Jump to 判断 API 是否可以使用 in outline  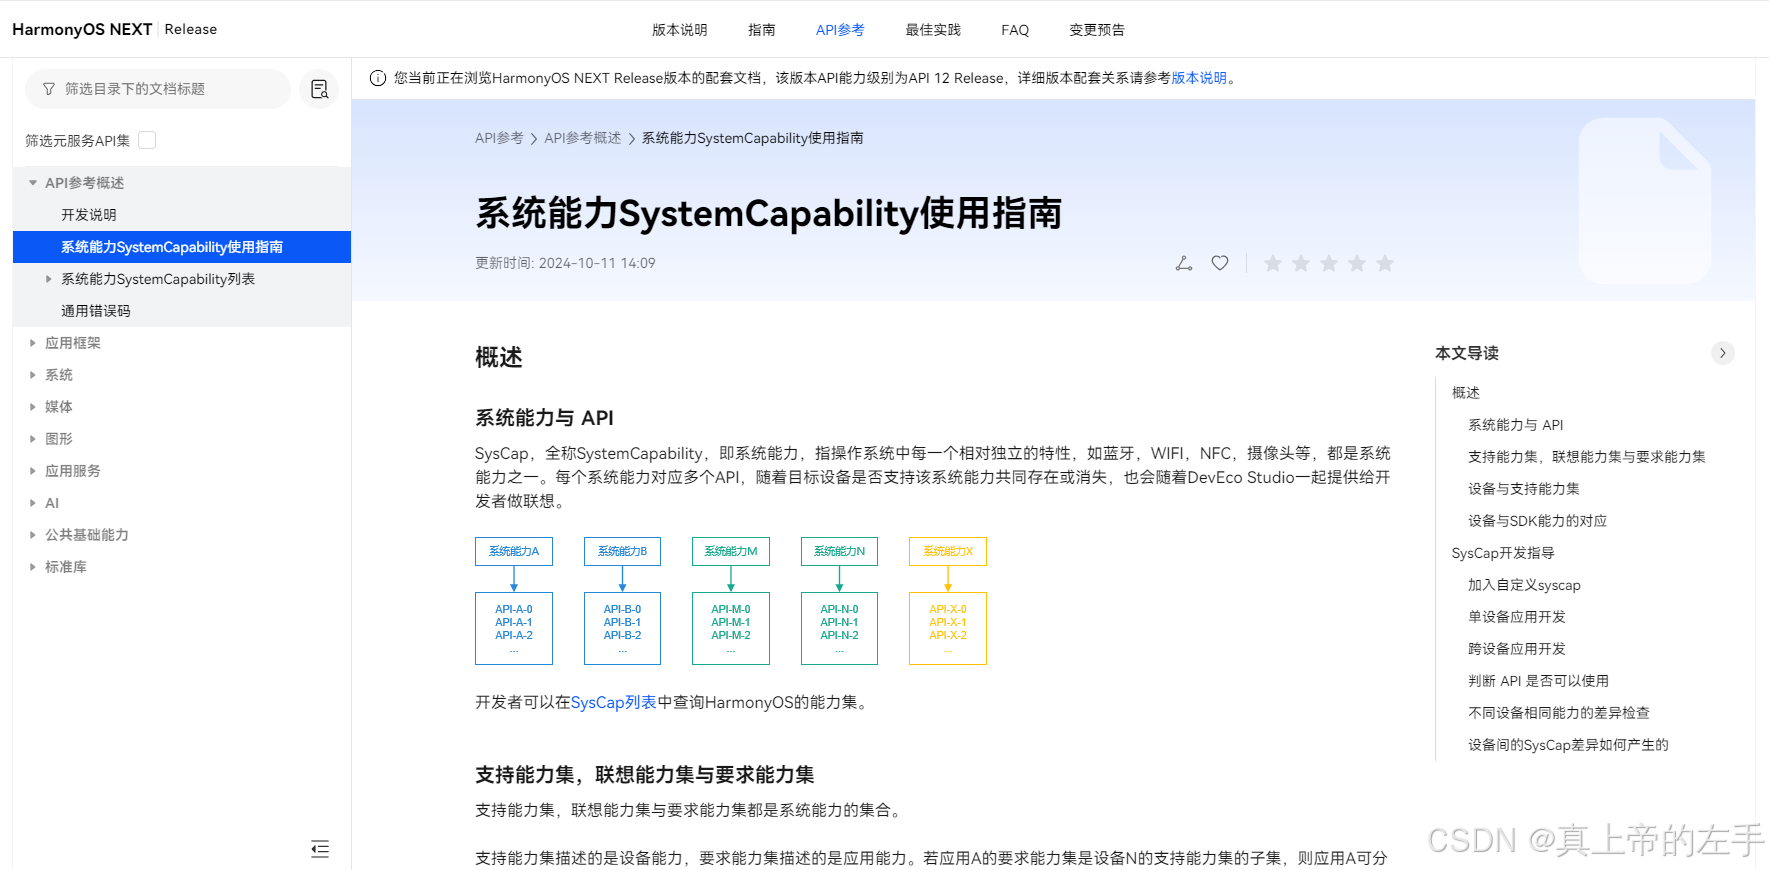click(x=1539, y=681)
